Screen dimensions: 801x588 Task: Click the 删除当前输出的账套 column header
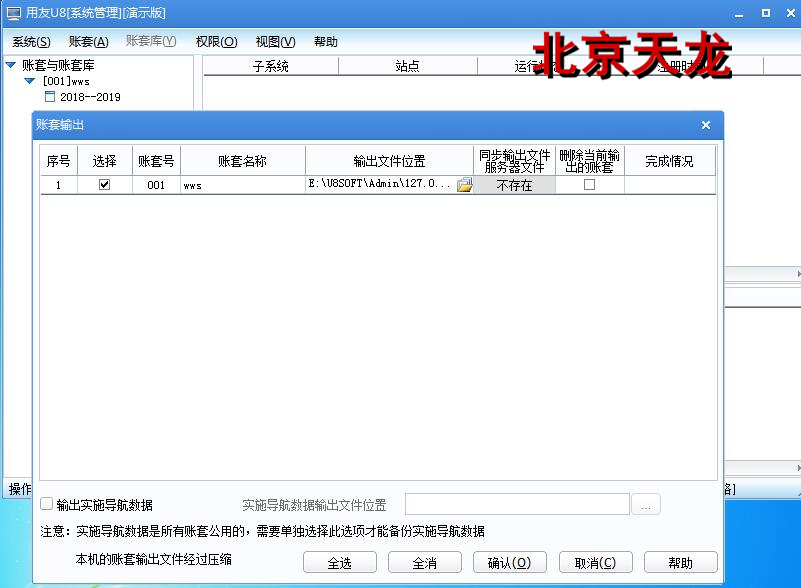590,161
